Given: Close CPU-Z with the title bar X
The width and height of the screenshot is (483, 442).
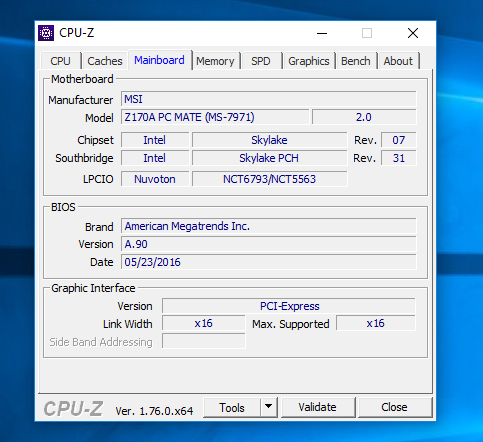Looking at the screenshot, I should (413, 33).
